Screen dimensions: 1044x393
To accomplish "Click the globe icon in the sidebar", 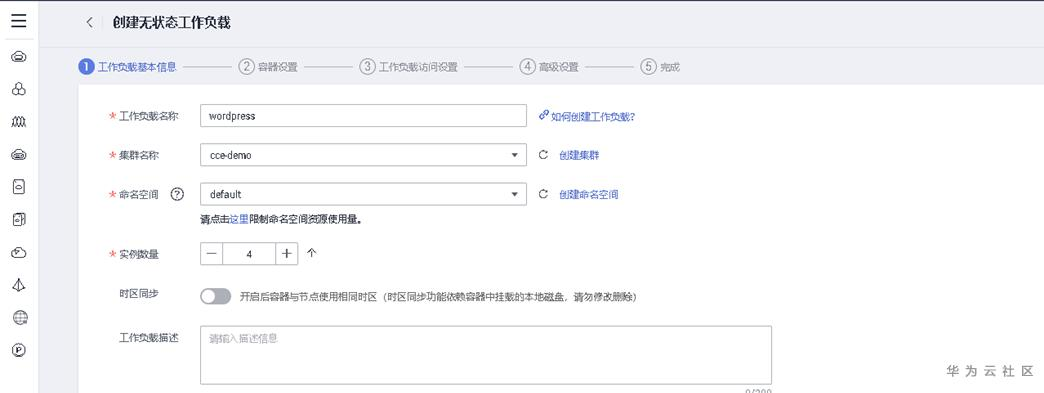I will pos(20,318).
